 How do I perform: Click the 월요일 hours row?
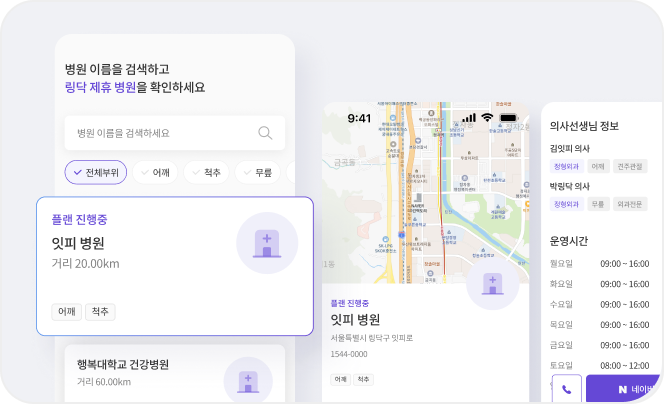(599, 264)
